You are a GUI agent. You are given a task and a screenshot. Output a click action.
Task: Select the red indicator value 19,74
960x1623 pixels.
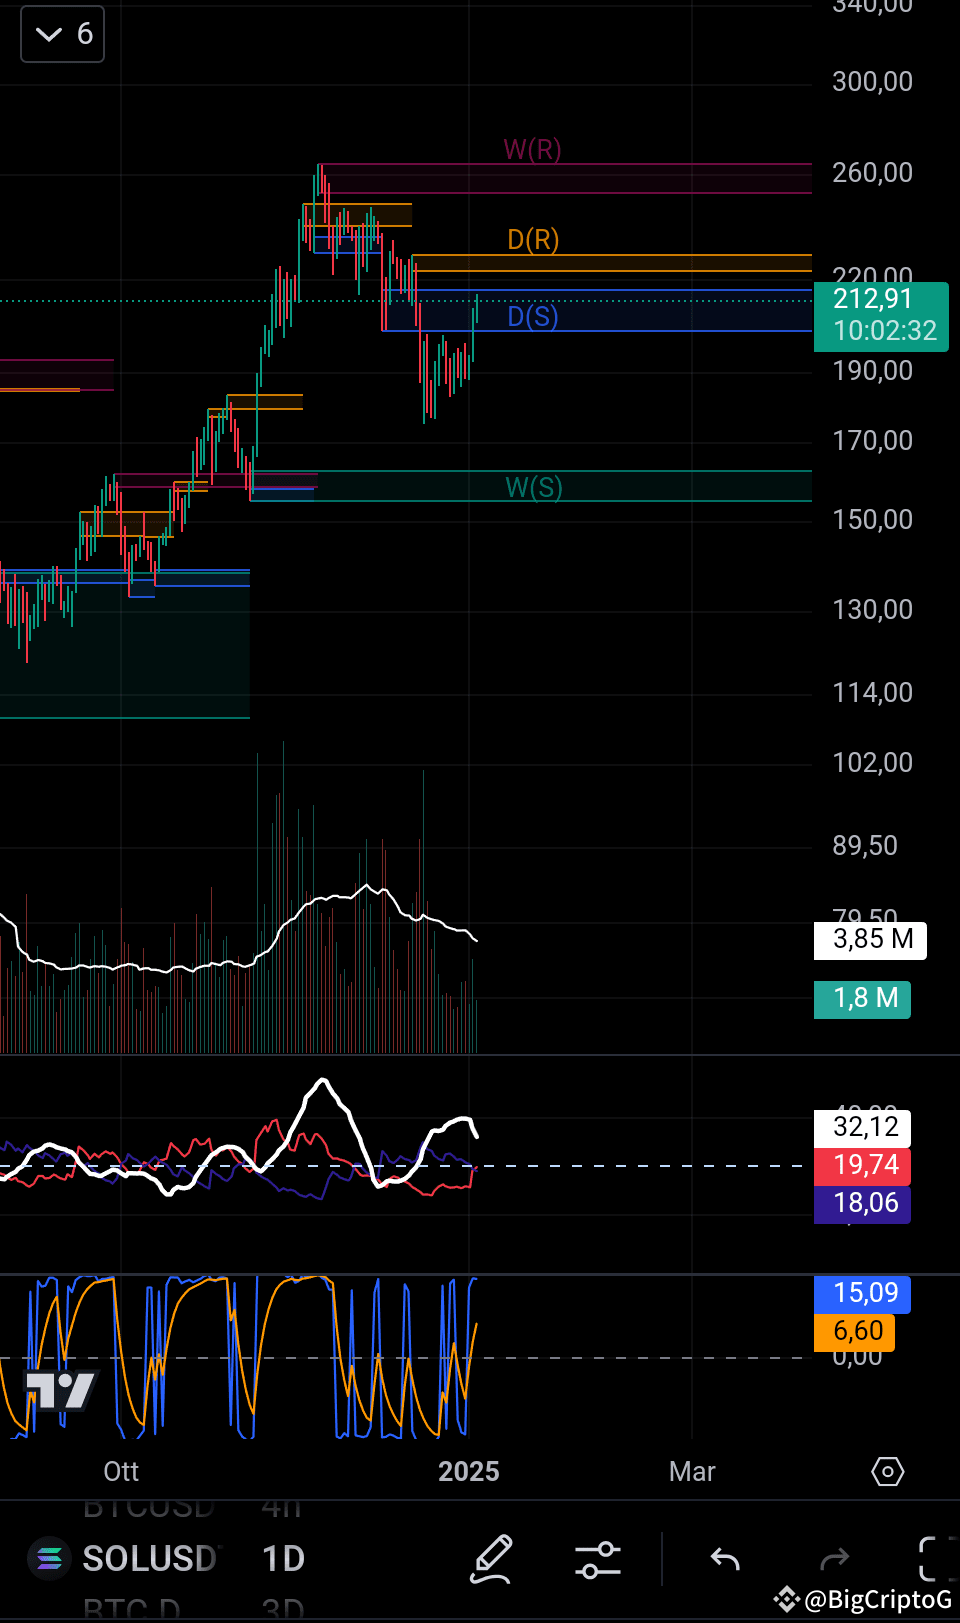click(x=862, y=1165)
